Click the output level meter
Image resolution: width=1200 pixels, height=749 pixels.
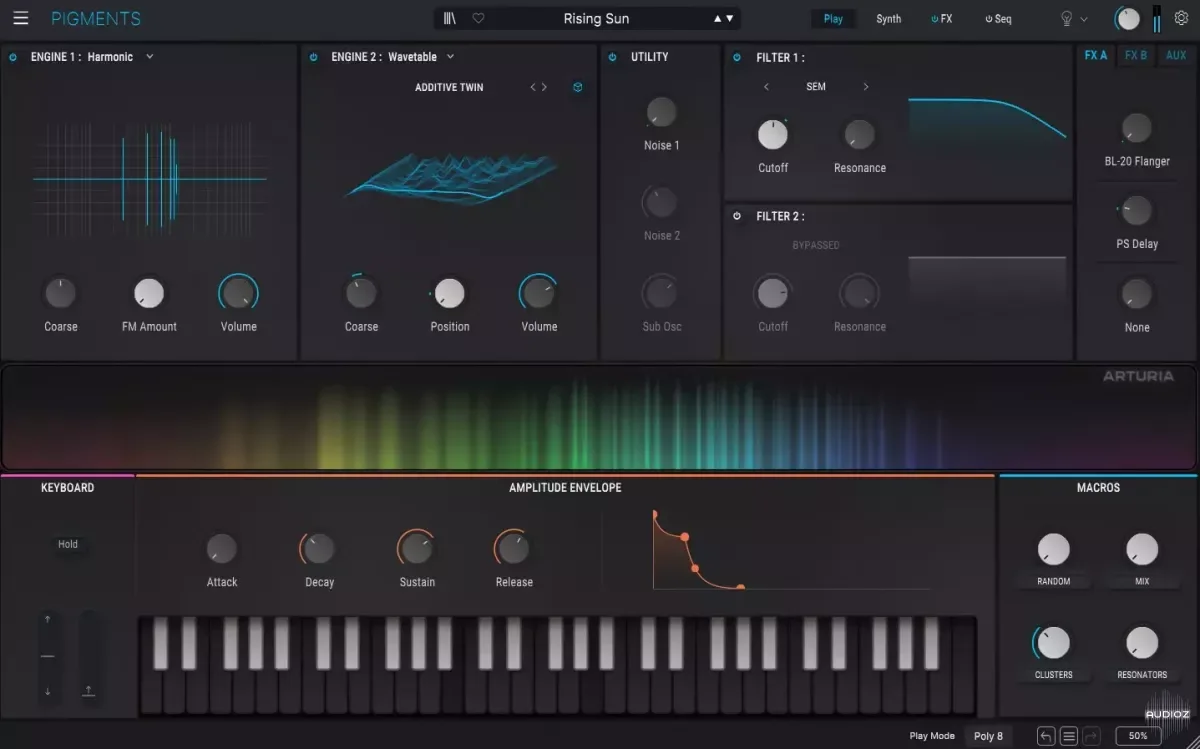pos(1158,18)
